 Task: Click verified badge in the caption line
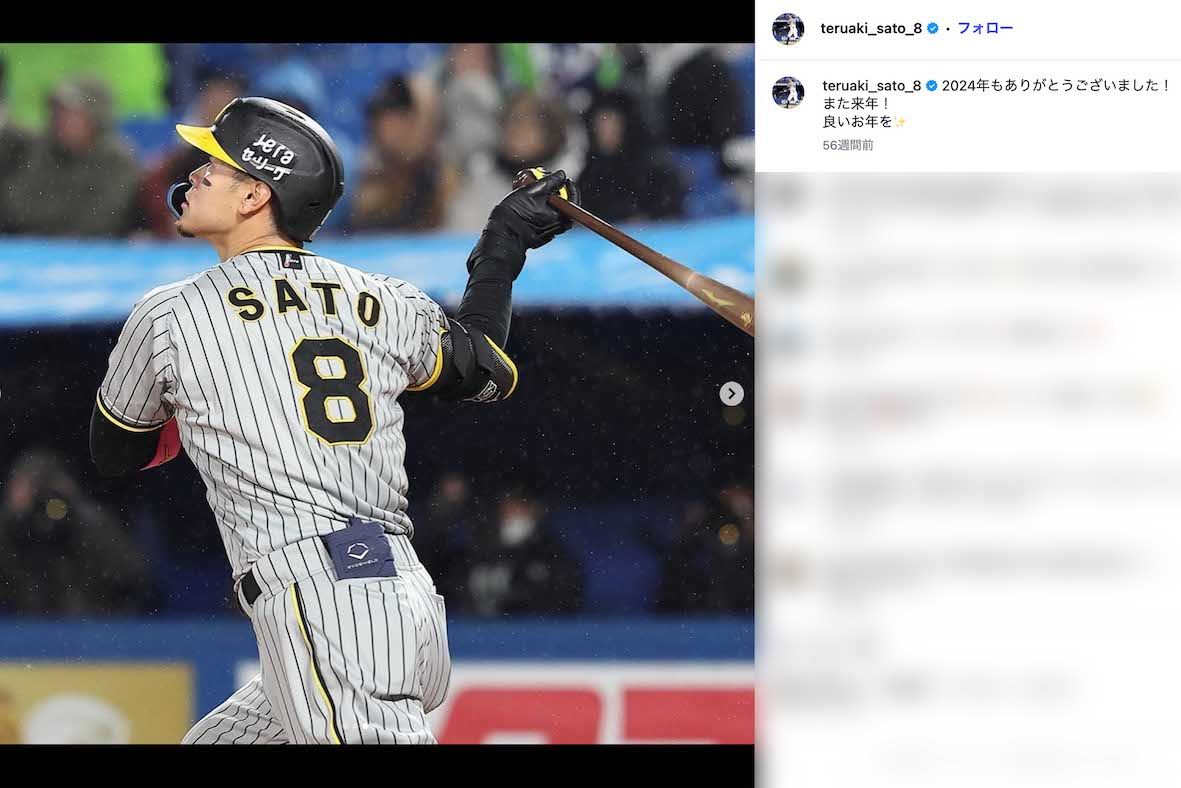click(931, 86)
